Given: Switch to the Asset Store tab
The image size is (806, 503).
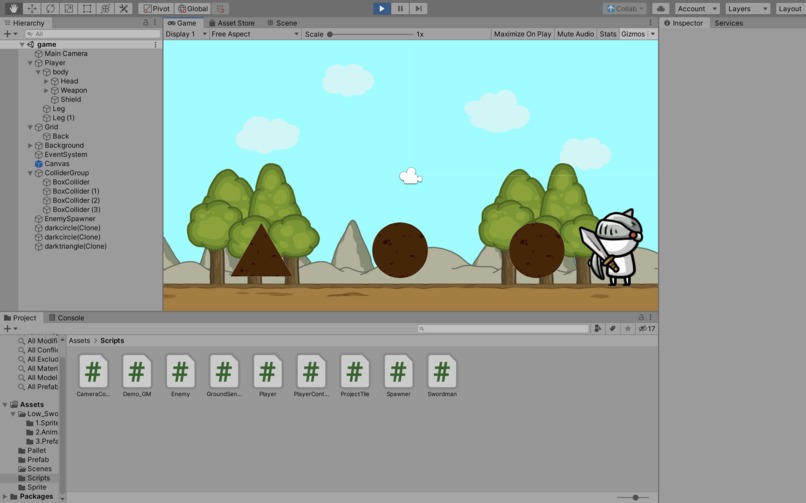Looking at the screenshot, I should [x=232, y=23].
